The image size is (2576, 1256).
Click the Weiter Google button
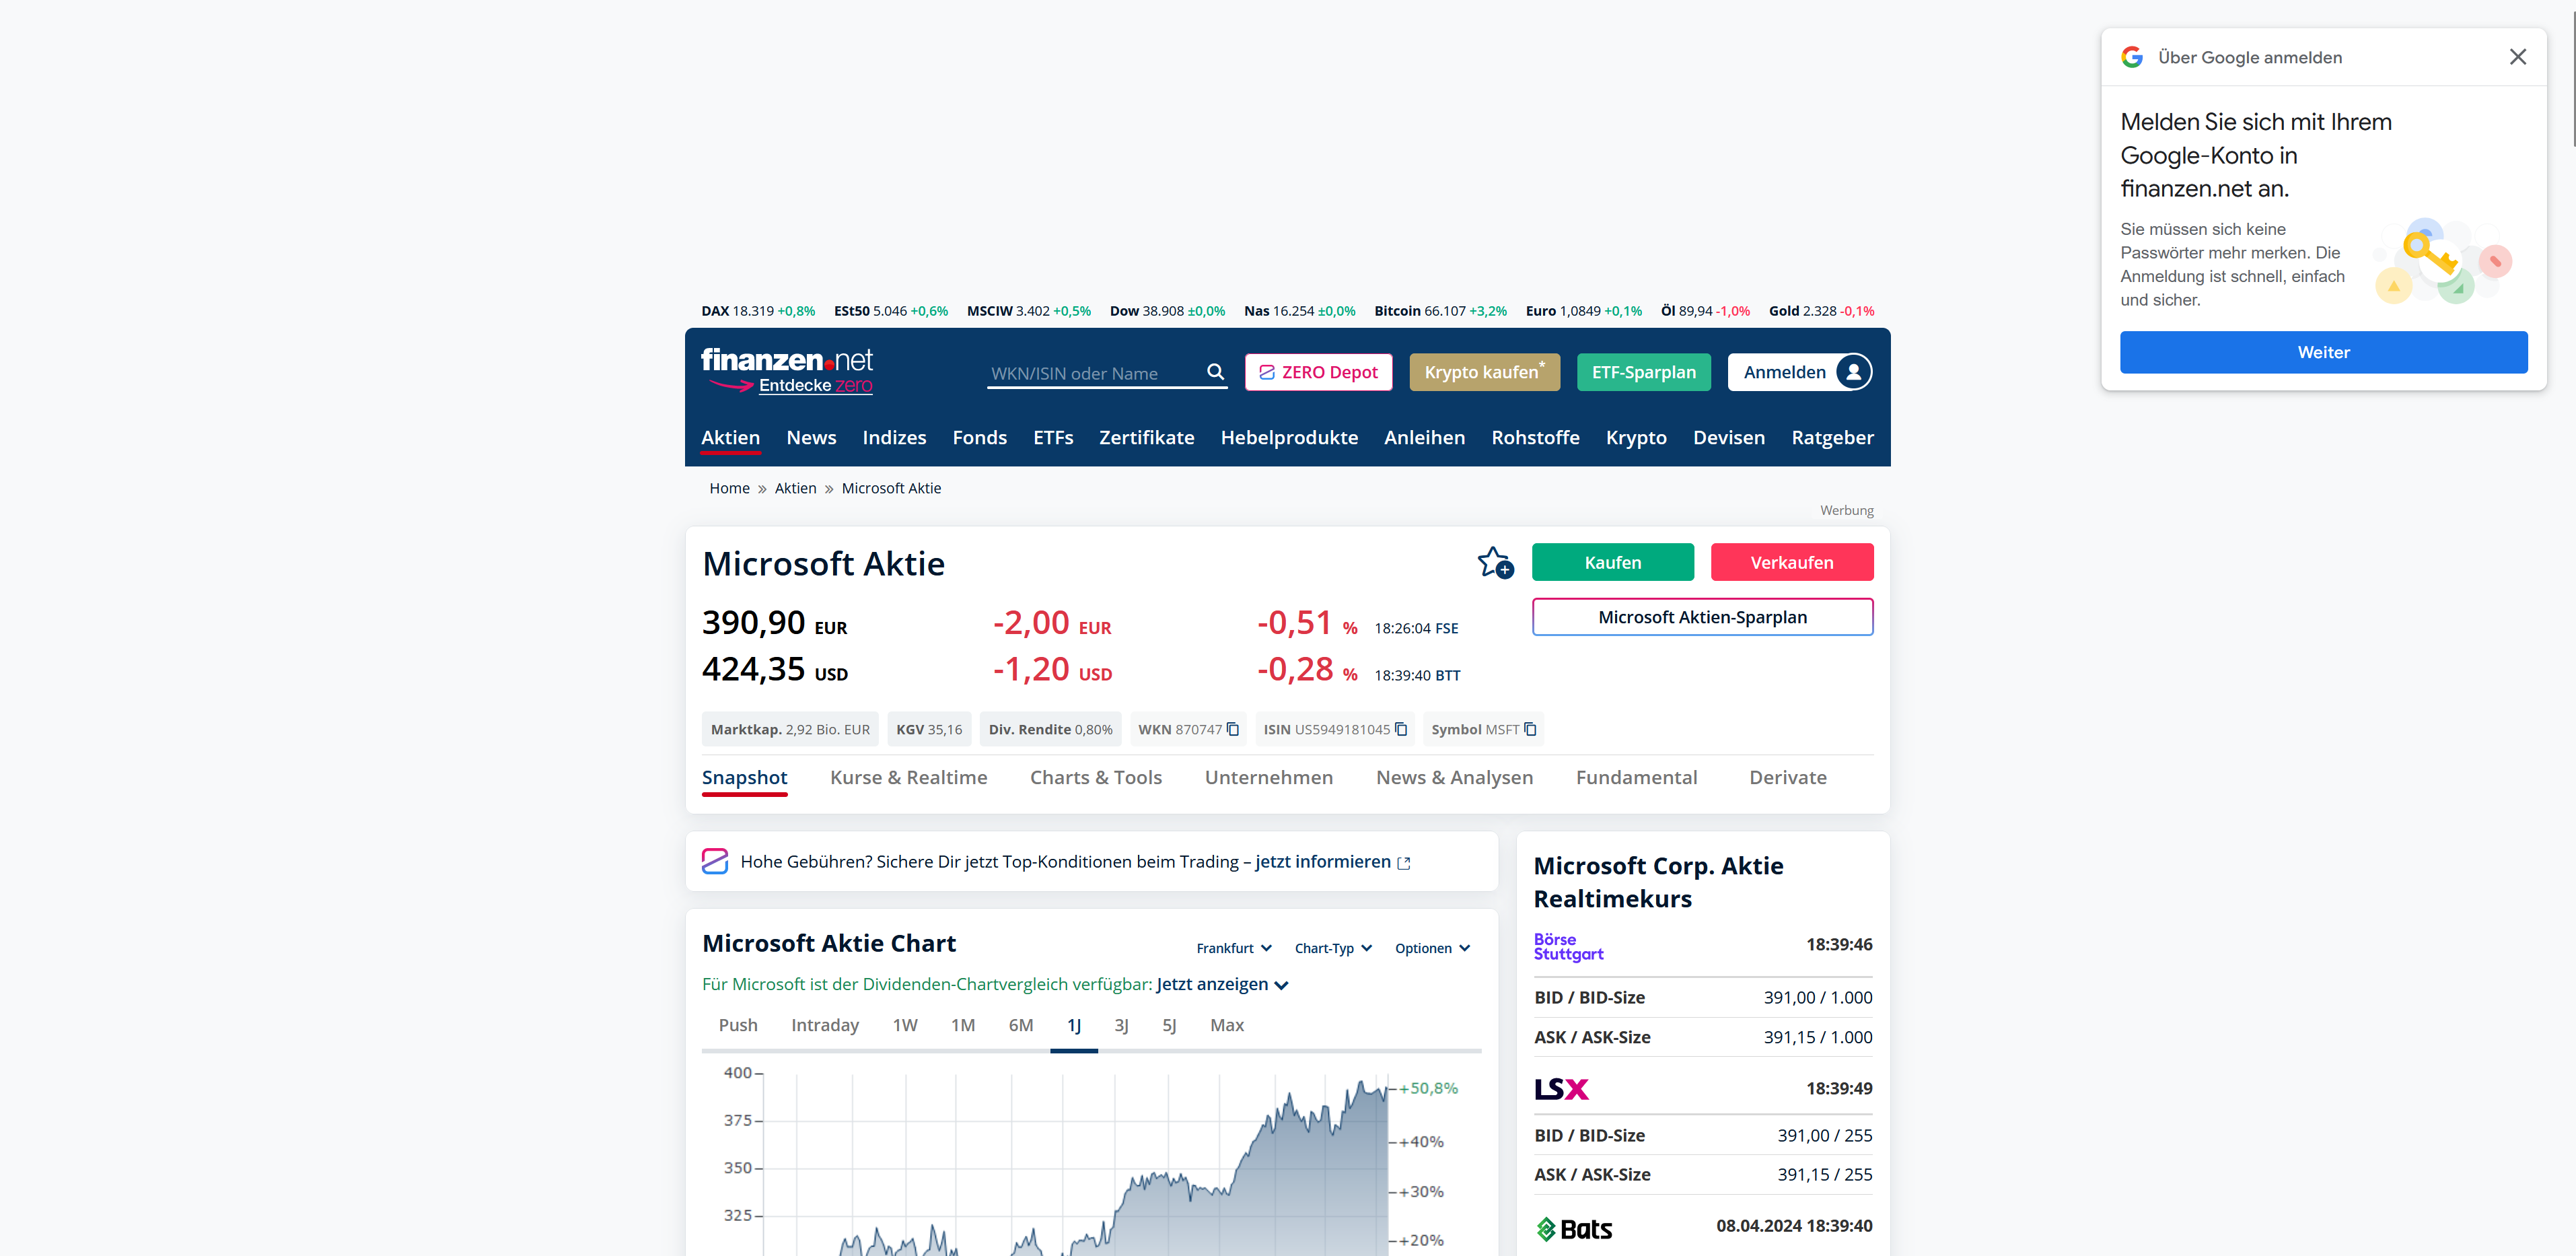2322,352
